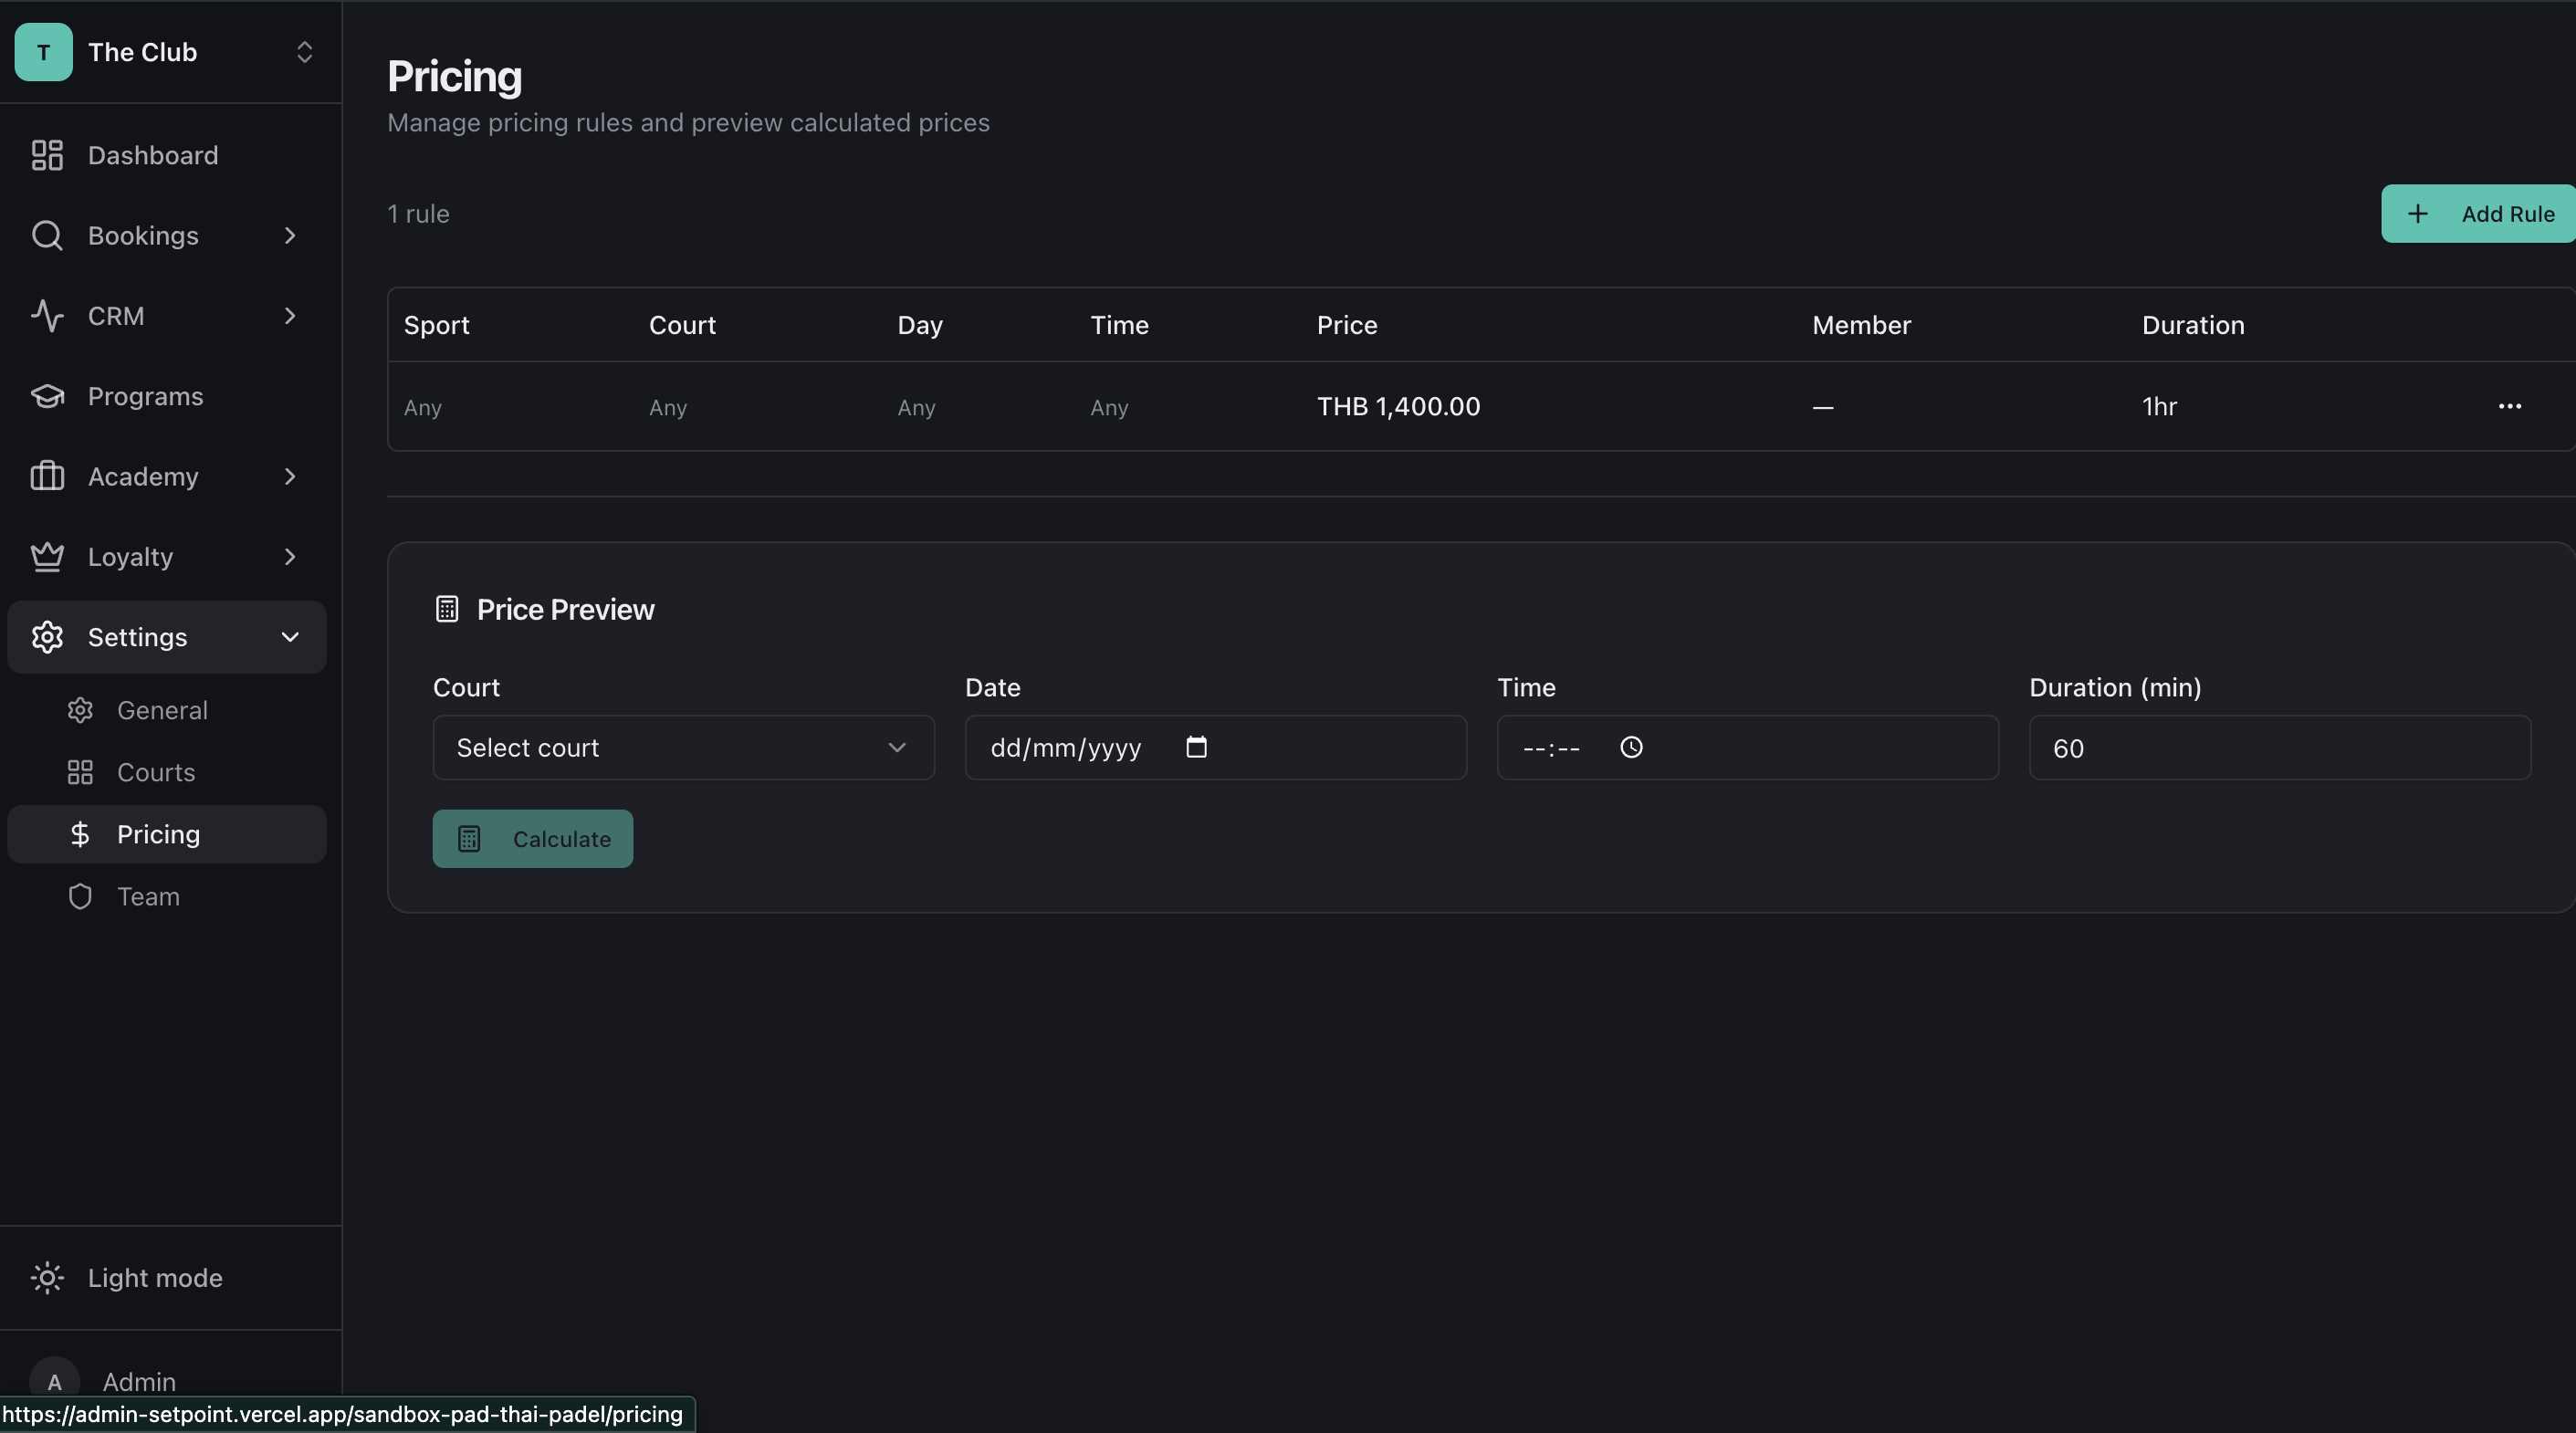Screen dimensions: 2576x1433
Task: Expand the CRM submenu chevron
Action: (290, 315)
